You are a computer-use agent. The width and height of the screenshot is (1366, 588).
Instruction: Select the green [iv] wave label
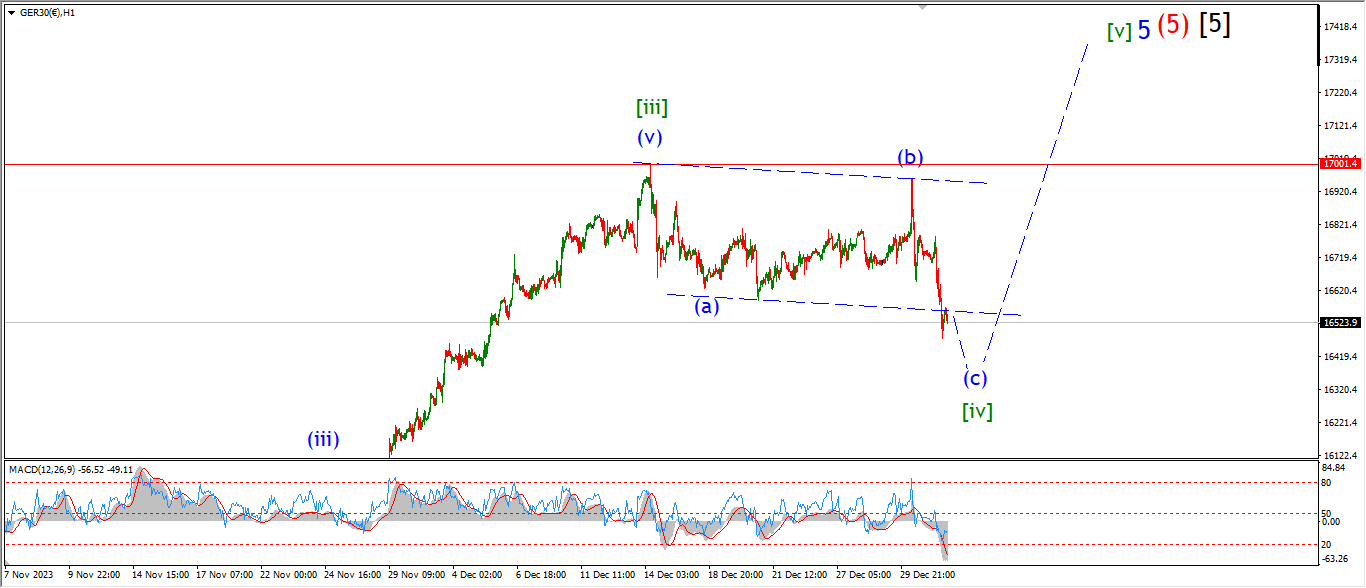coord(977,410)
